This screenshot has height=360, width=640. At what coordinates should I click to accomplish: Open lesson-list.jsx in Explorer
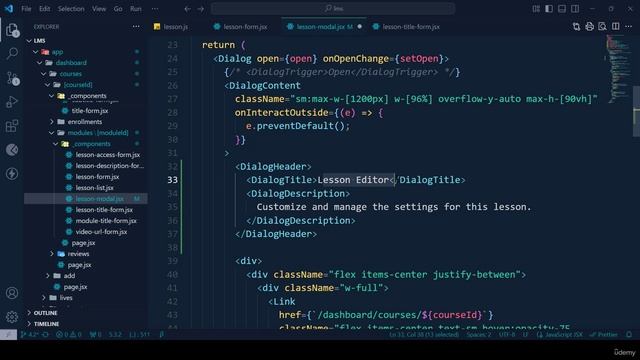coord(94,188)
